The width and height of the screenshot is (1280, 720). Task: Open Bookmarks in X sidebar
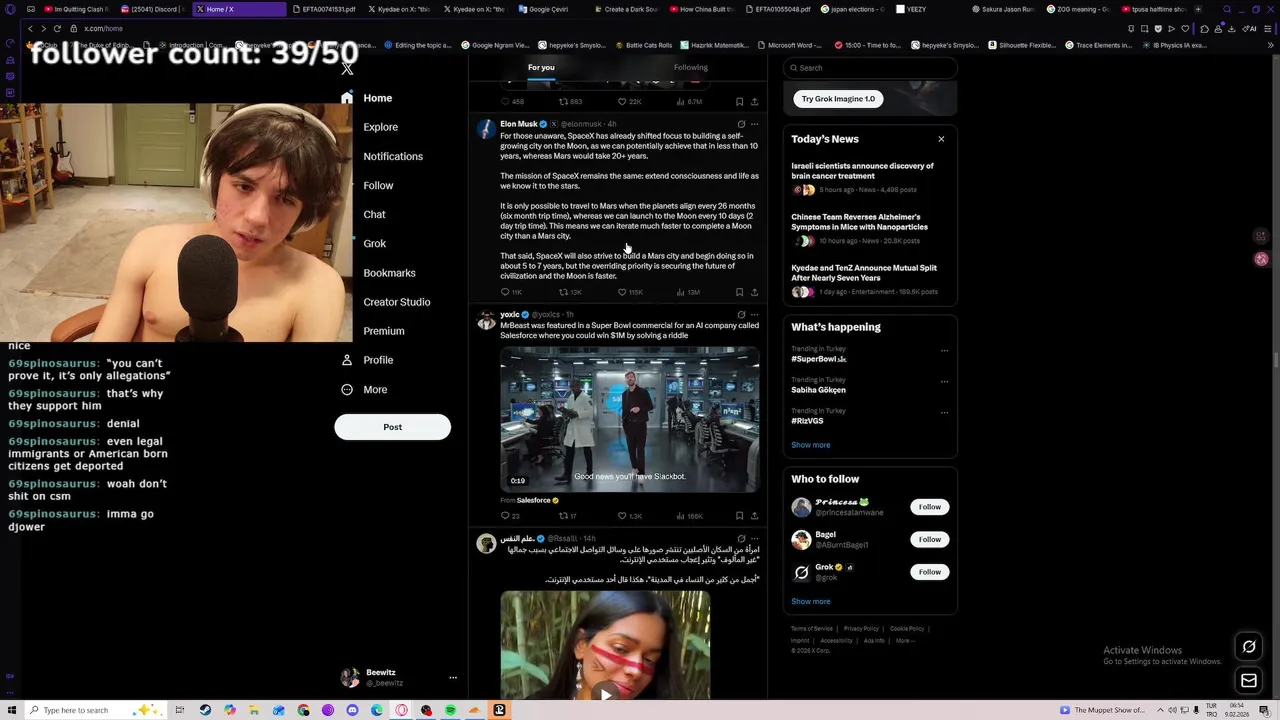(389, 272)
